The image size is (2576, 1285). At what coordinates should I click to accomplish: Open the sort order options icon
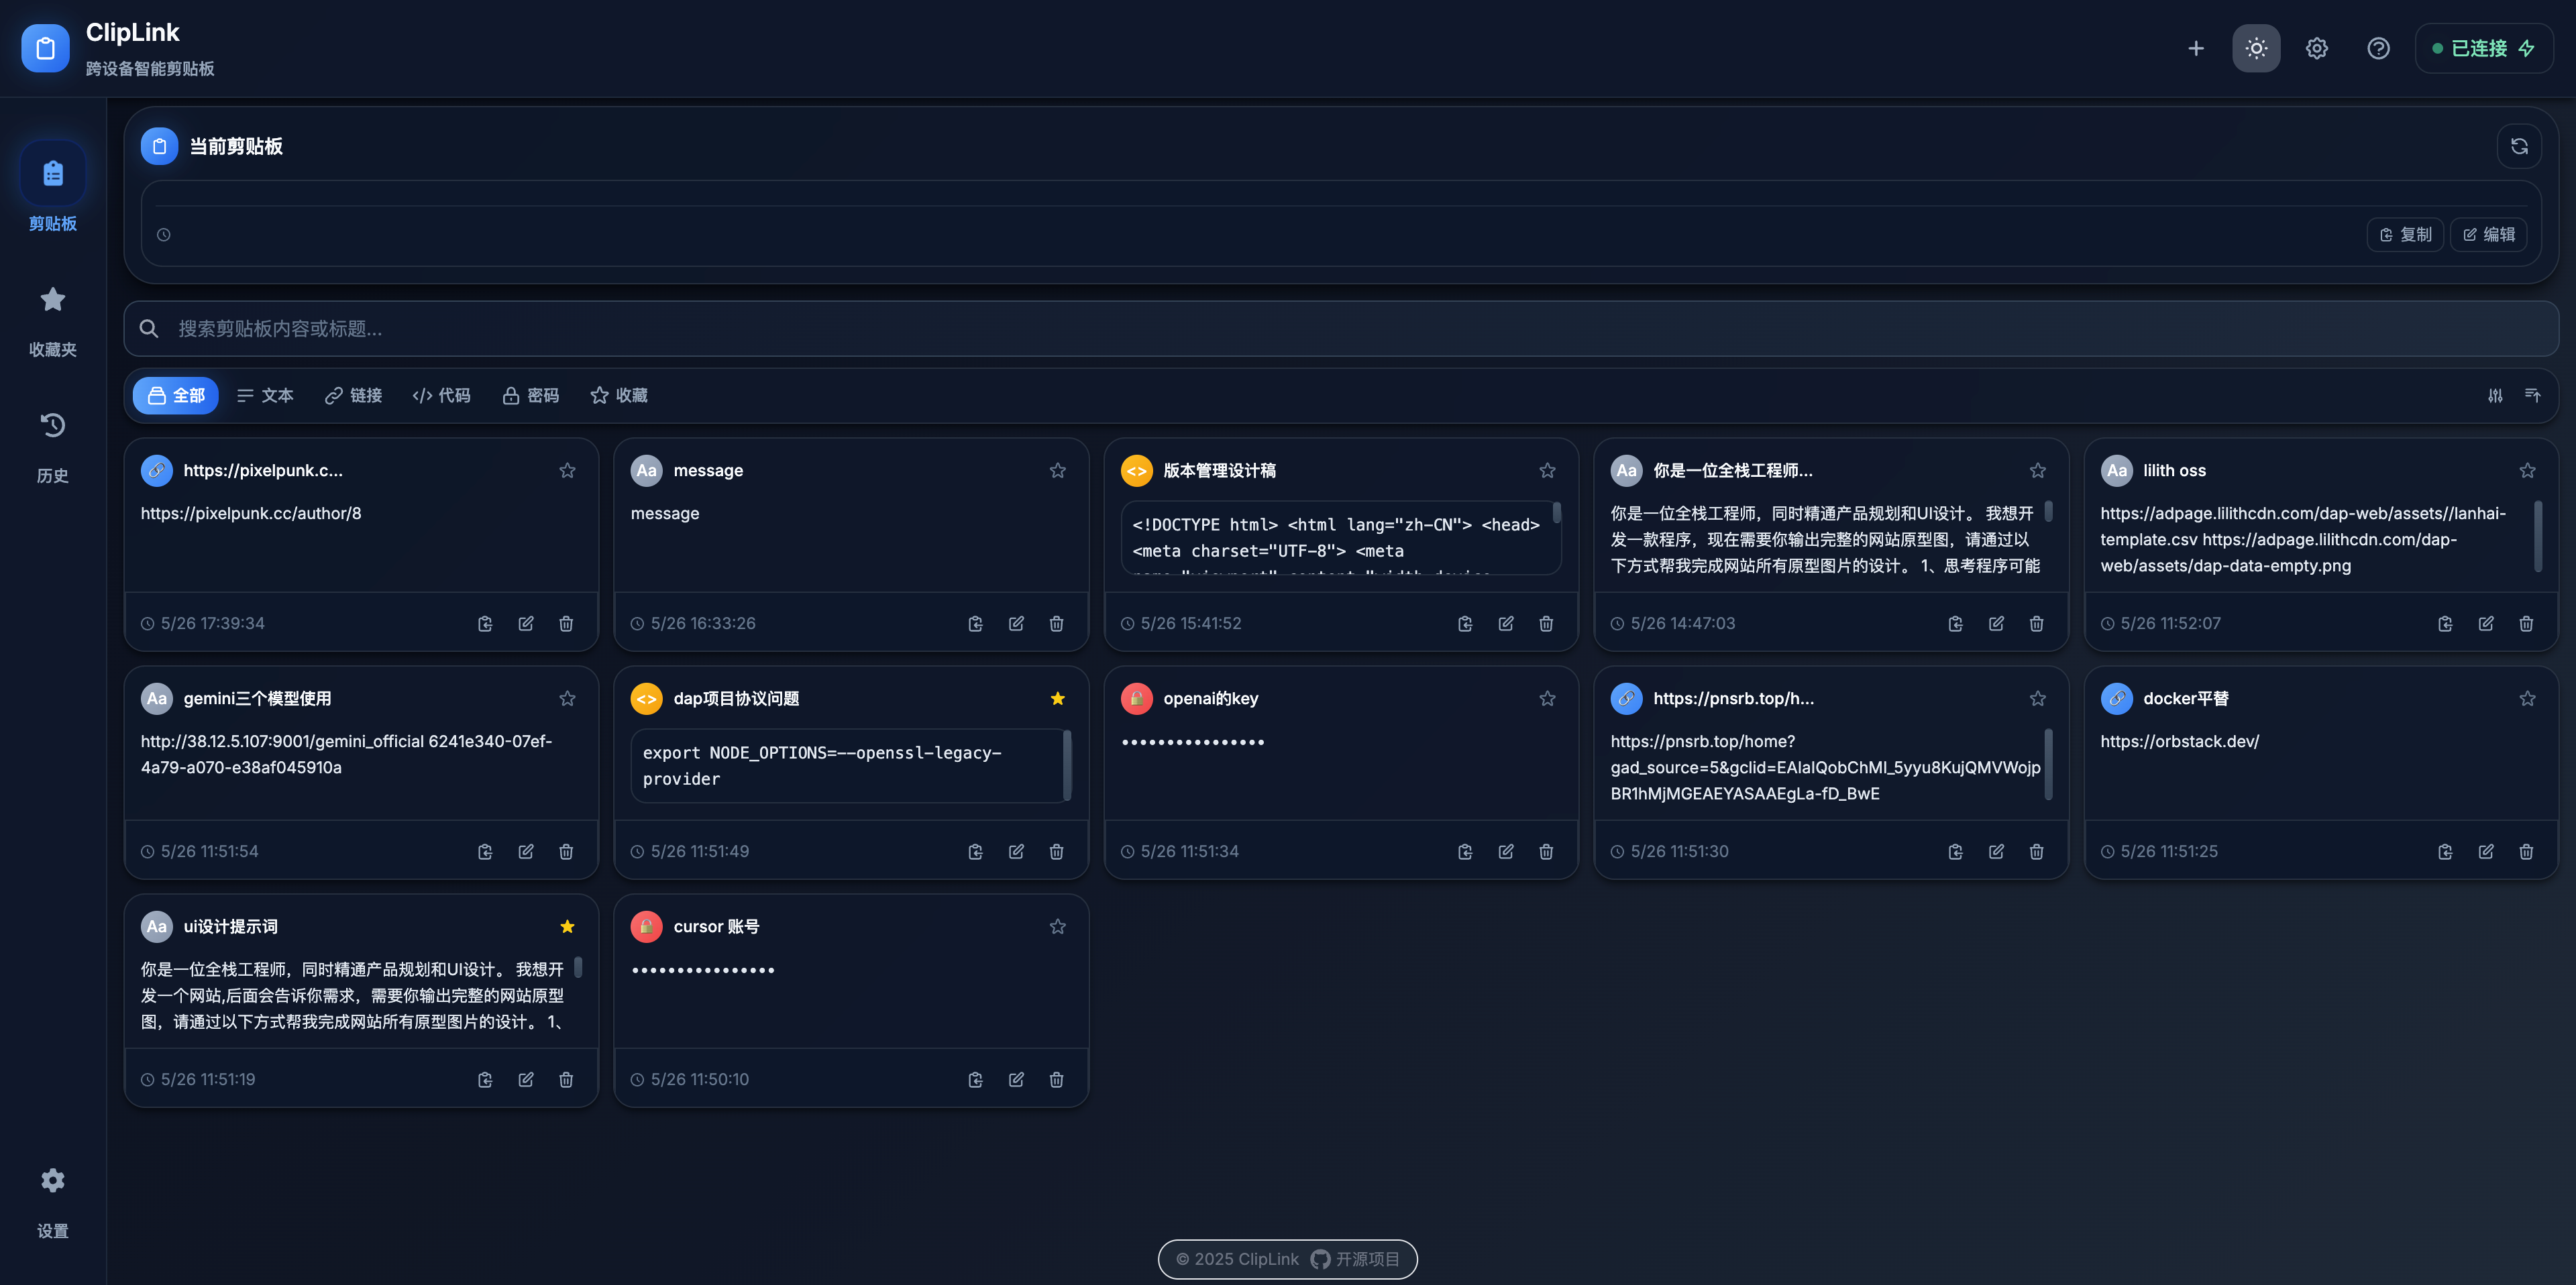pyautogui.click(x=2532, y=395)
